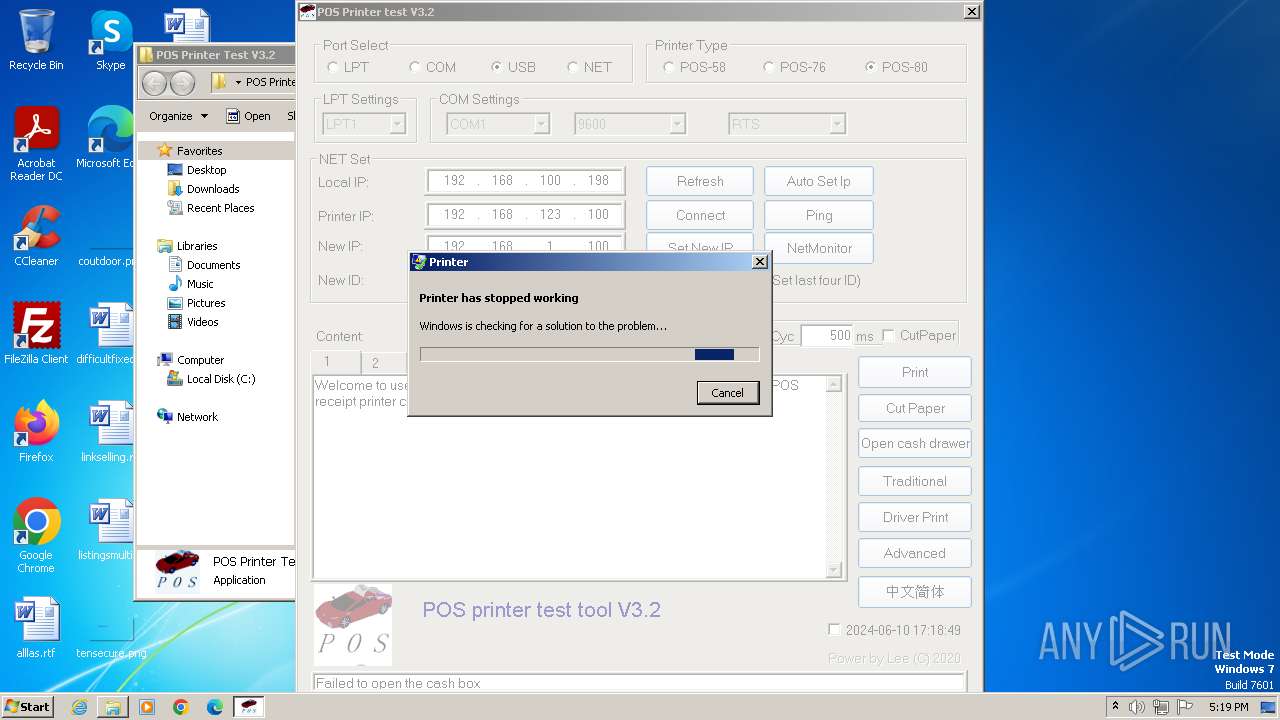The width and height of the screenshot is (1280, 720).
Task: Choose POS-58 printer type
Action: tap(669, 67)
